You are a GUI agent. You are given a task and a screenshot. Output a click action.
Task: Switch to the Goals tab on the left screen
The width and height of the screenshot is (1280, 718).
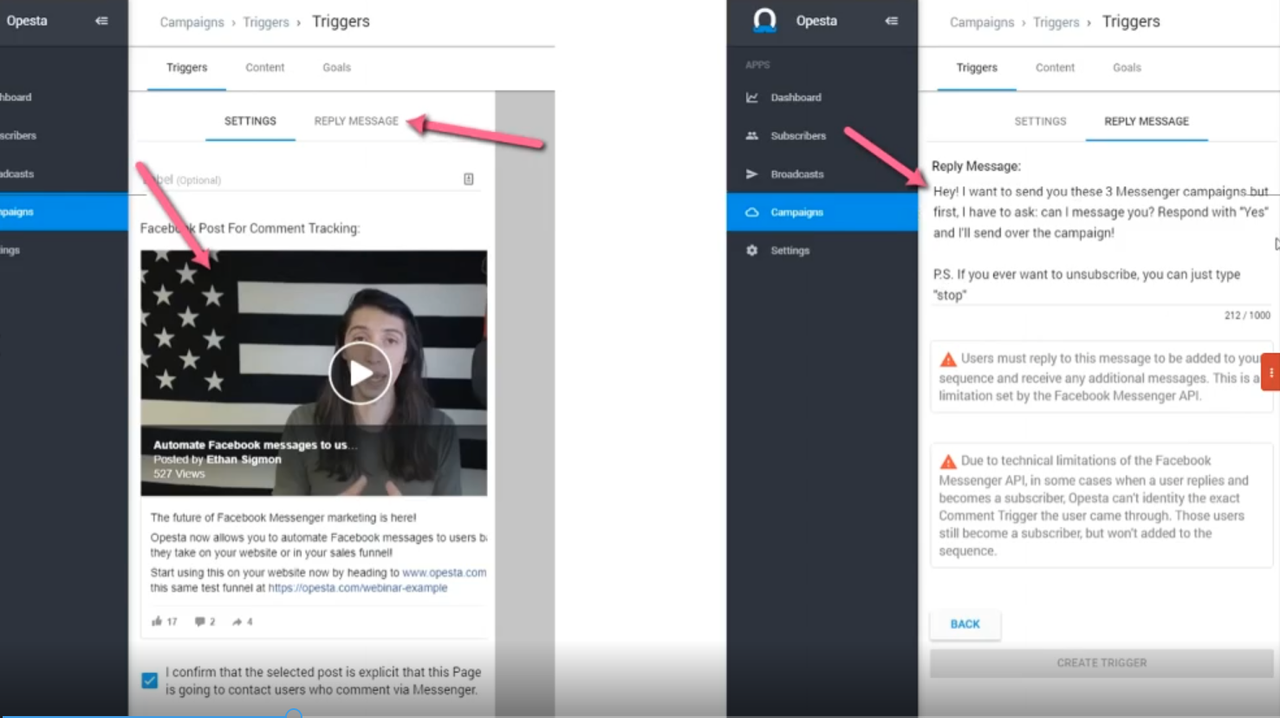click(336, 68)
